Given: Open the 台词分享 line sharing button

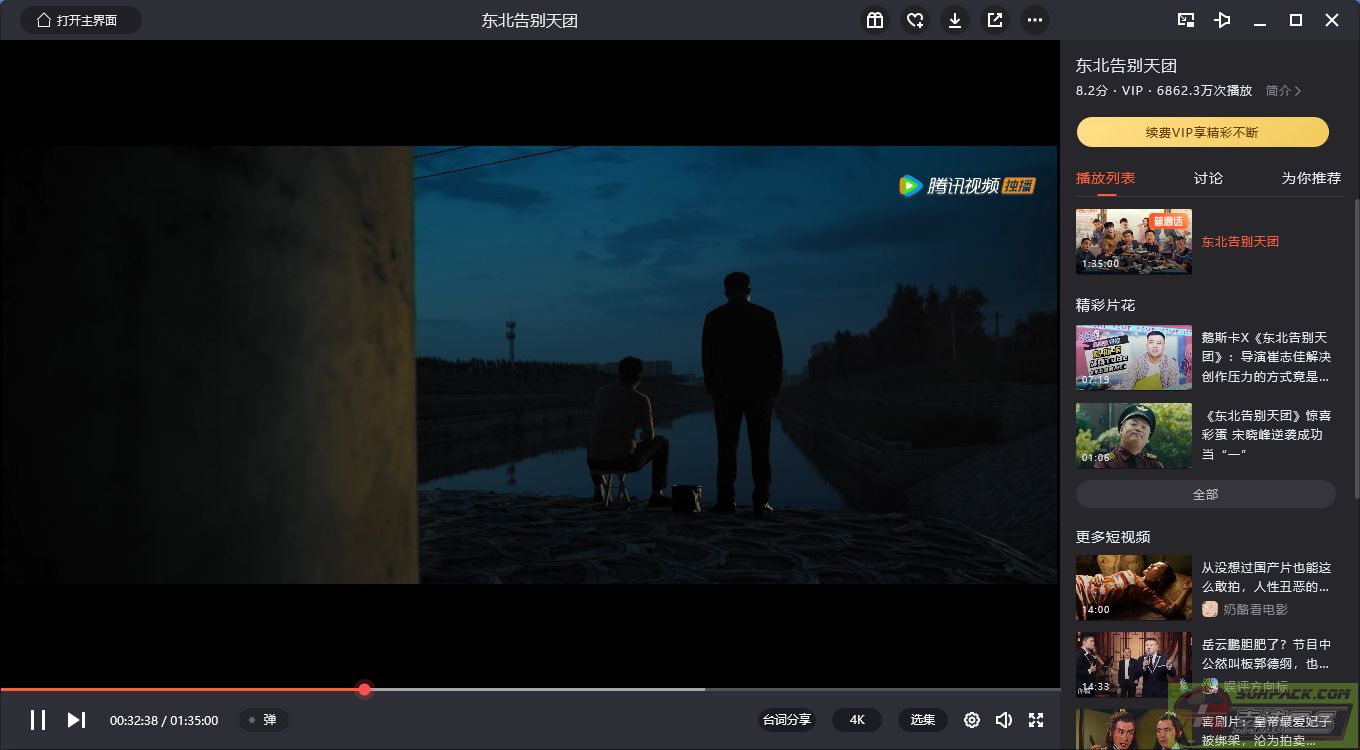Looking at the screenshot, I should (x=787, y=720).
